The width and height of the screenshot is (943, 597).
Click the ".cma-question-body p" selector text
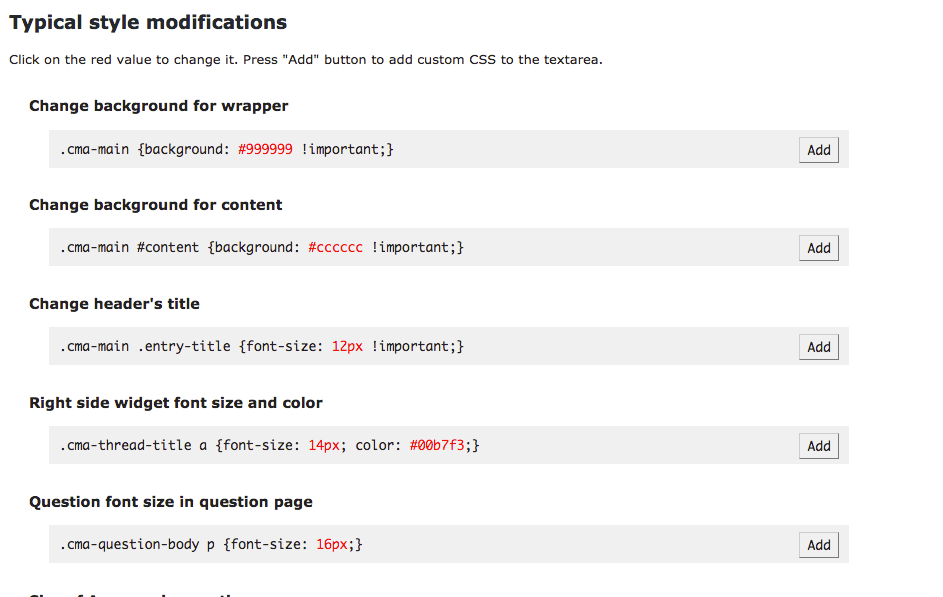137,545
